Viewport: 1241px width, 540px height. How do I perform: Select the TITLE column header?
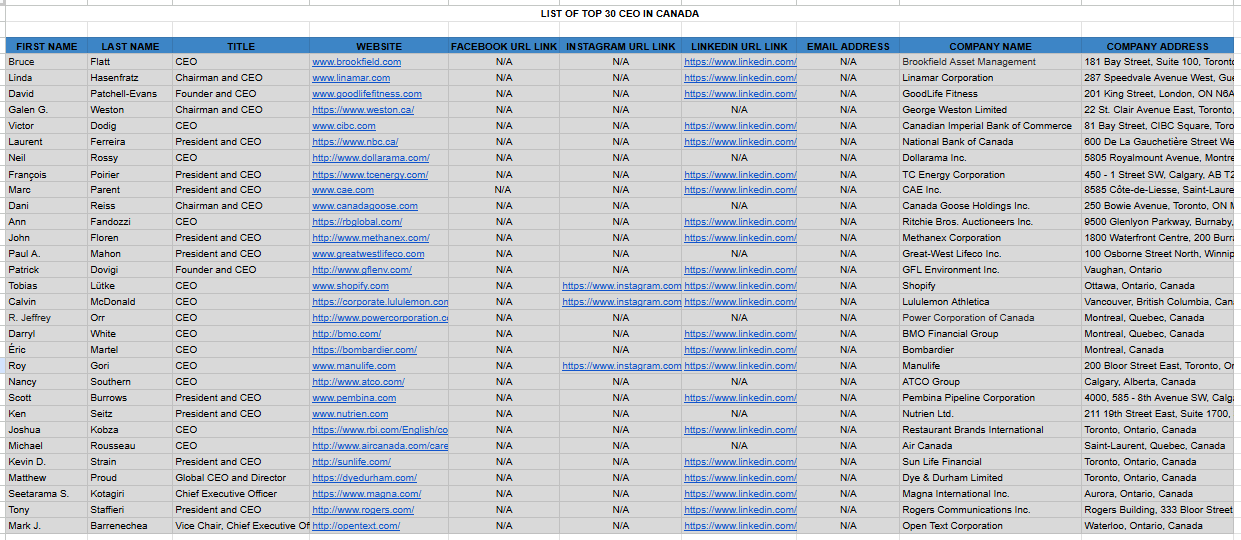[x=241, y=46]
